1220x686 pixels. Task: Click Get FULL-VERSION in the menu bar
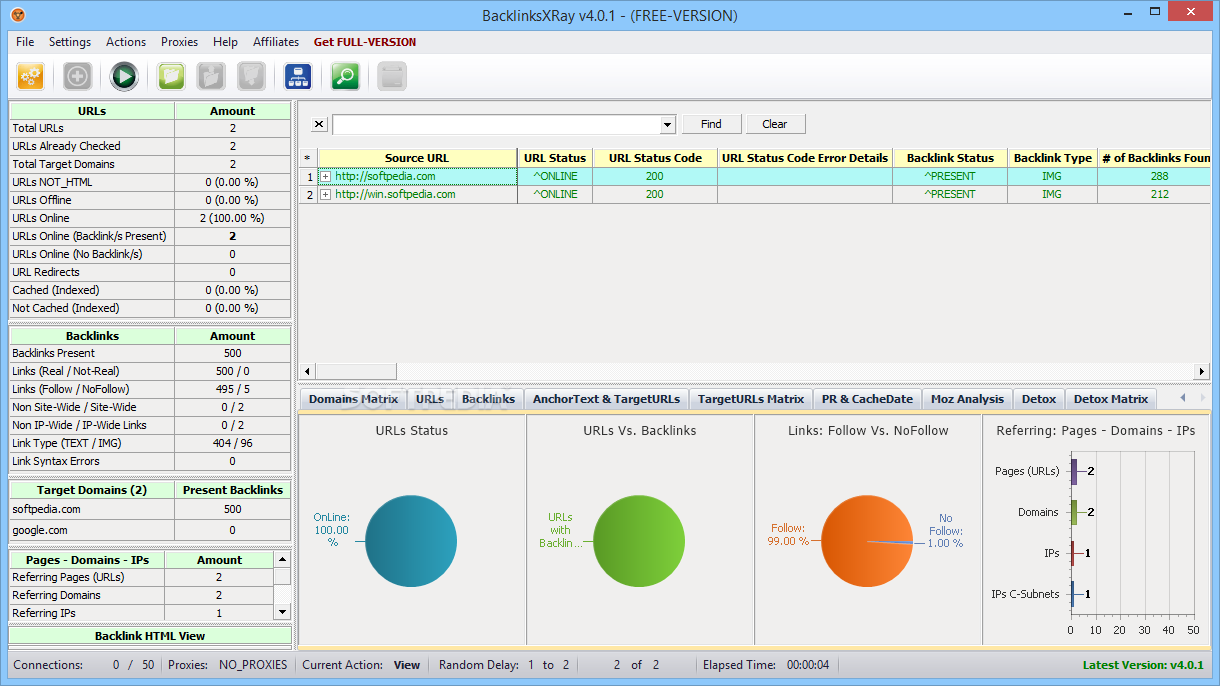(365, 42)
